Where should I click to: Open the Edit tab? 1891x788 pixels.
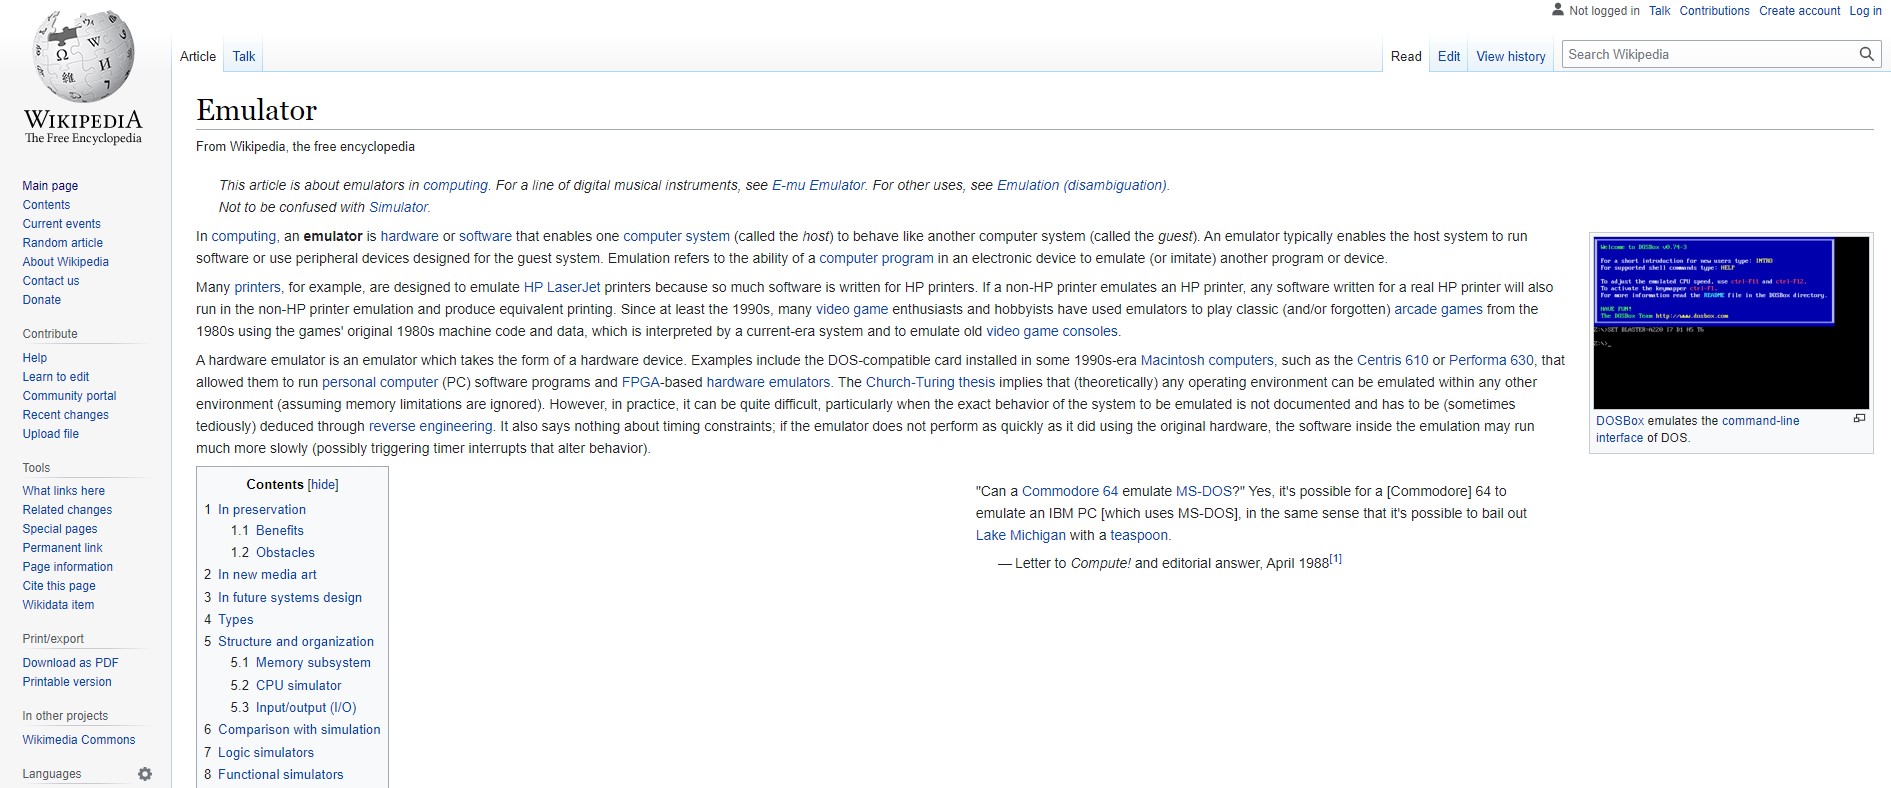pyautogui.click(x=1449, y=56)
